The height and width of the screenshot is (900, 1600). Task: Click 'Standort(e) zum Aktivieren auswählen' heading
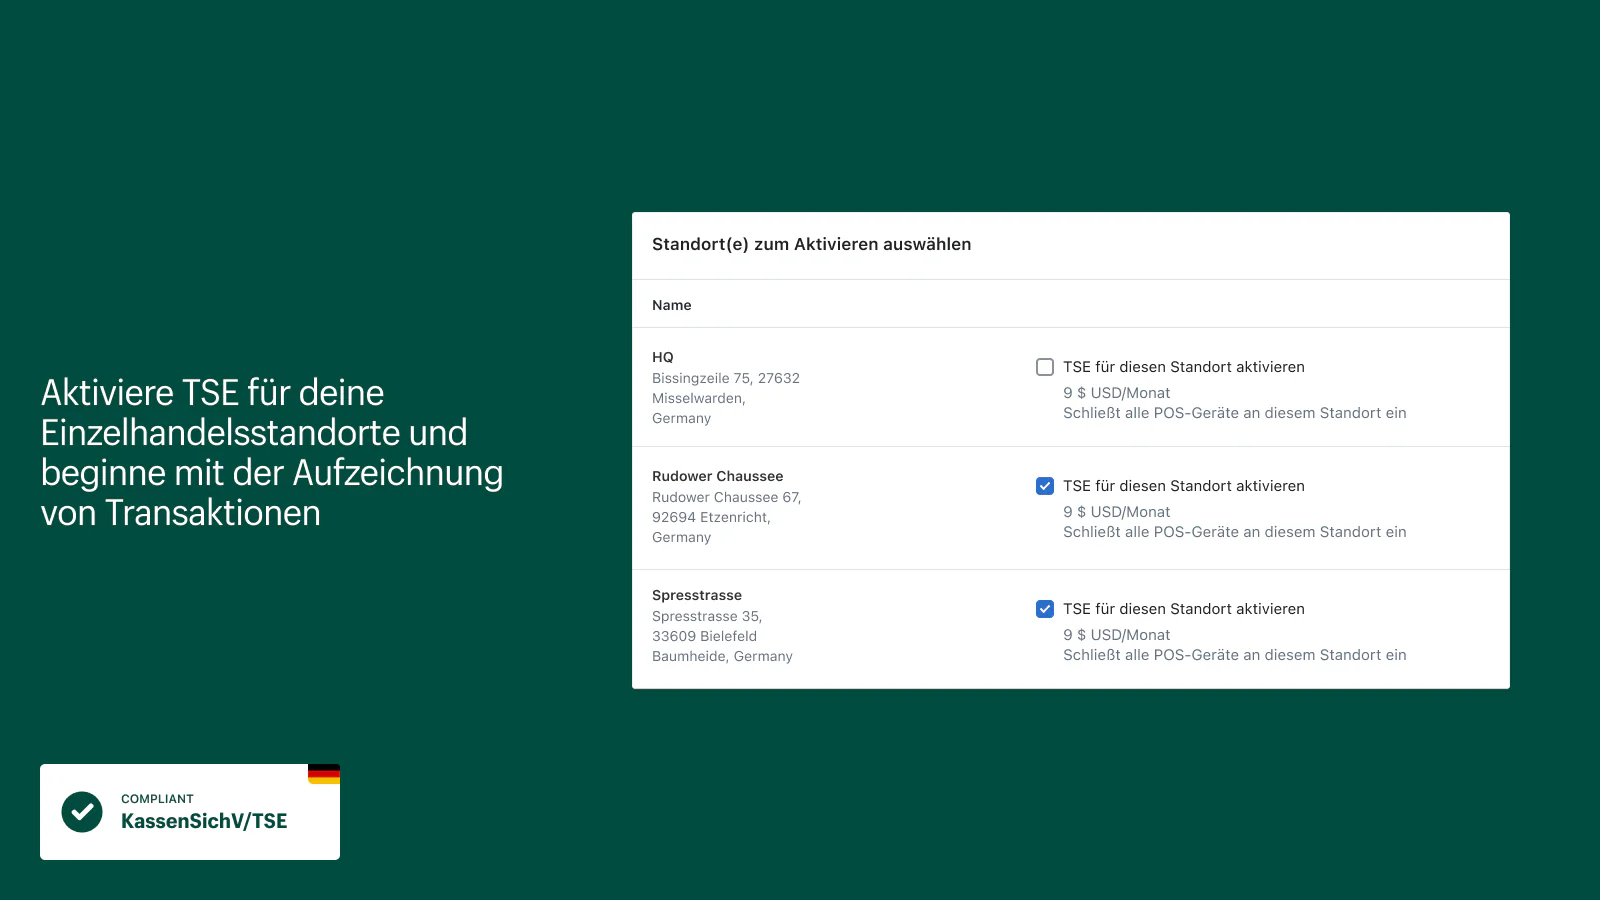click(x=812, y=244)
